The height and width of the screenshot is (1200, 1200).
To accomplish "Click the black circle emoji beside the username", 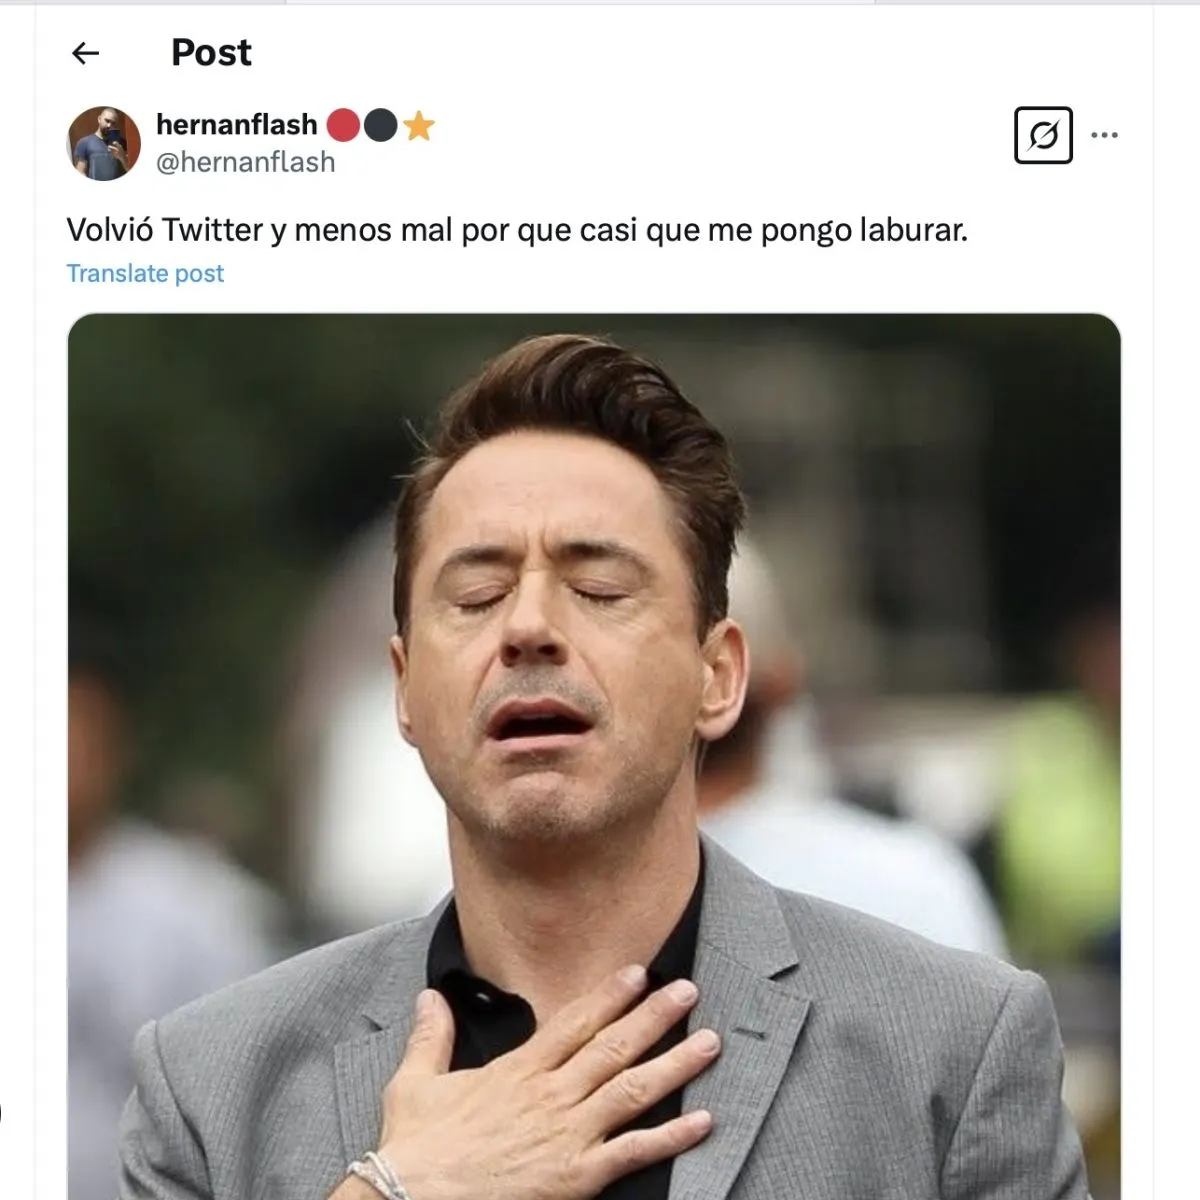I will click(380, 125).
